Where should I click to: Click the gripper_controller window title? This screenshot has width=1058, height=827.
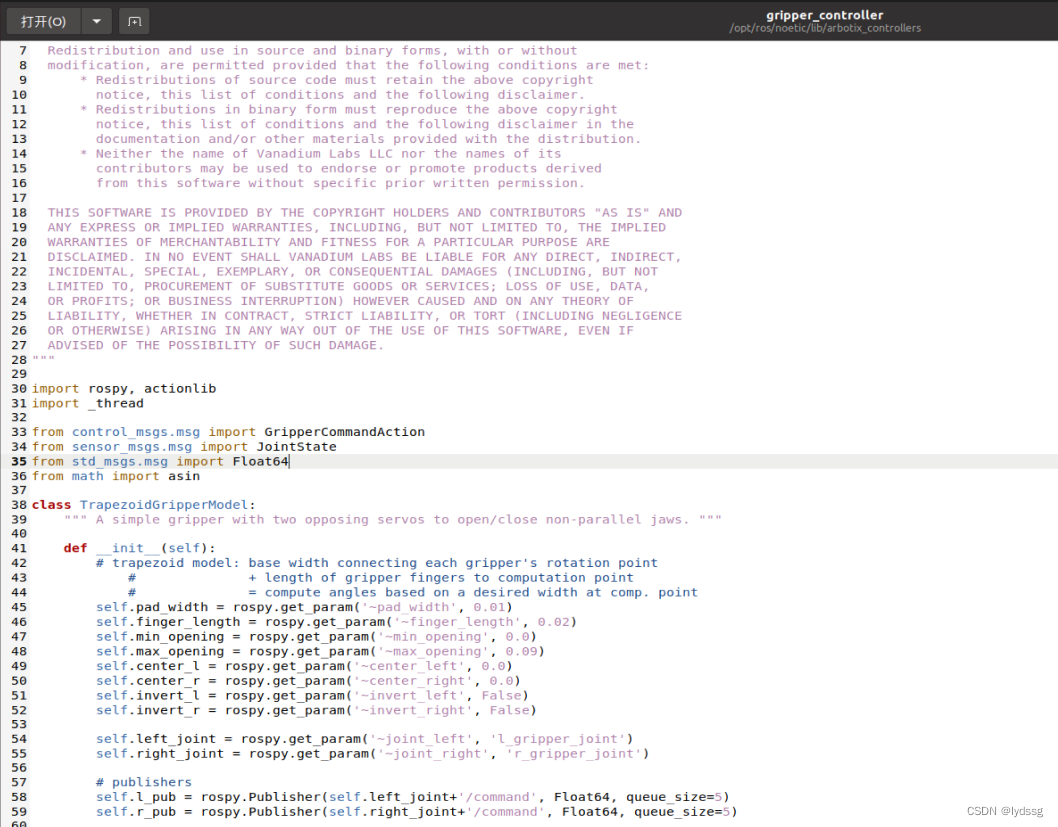(x=824, y=14)
